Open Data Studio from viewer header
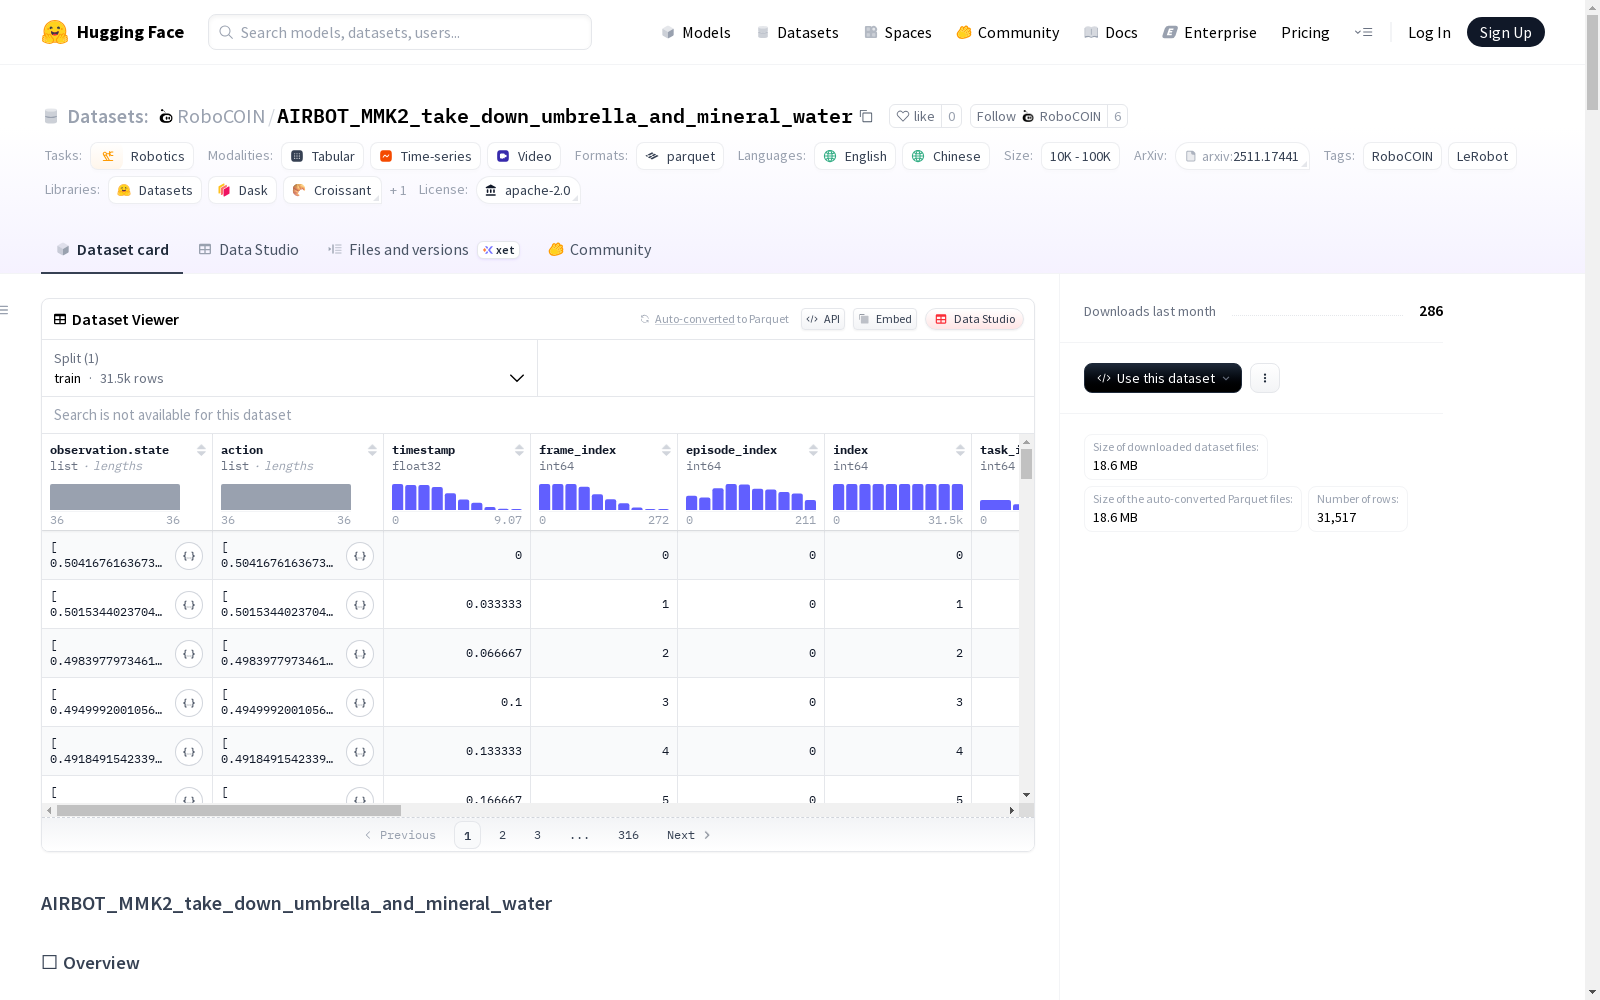Screen dimensions: 1600x1000 pos(974,319)
